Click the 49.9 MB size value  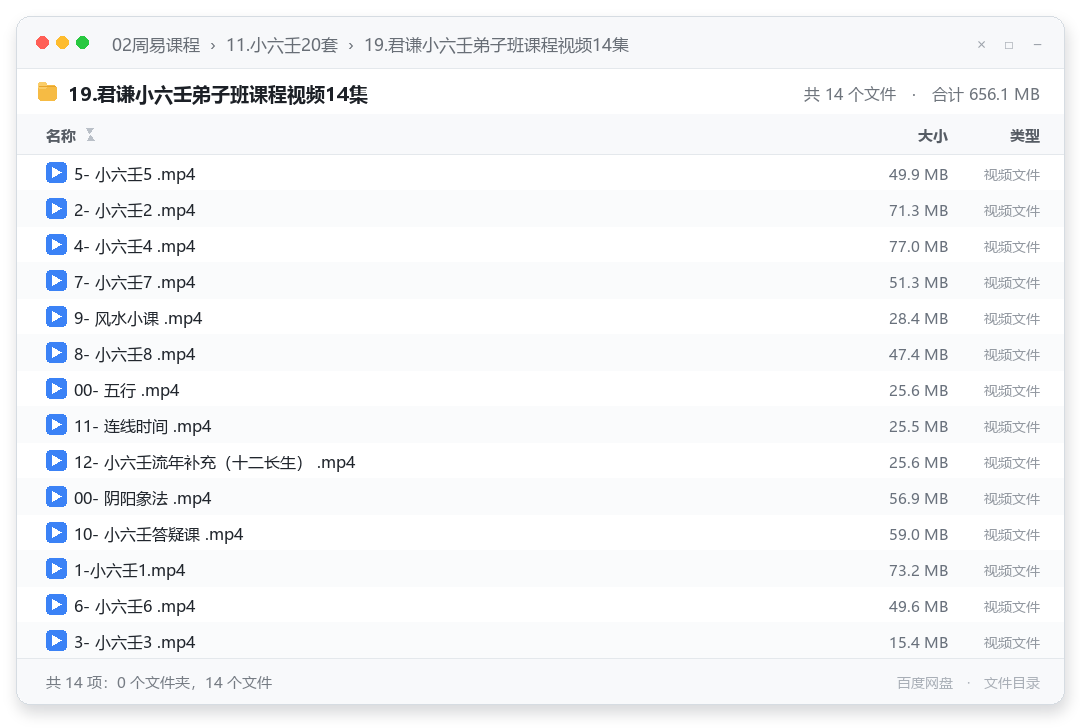click(918, 175)
